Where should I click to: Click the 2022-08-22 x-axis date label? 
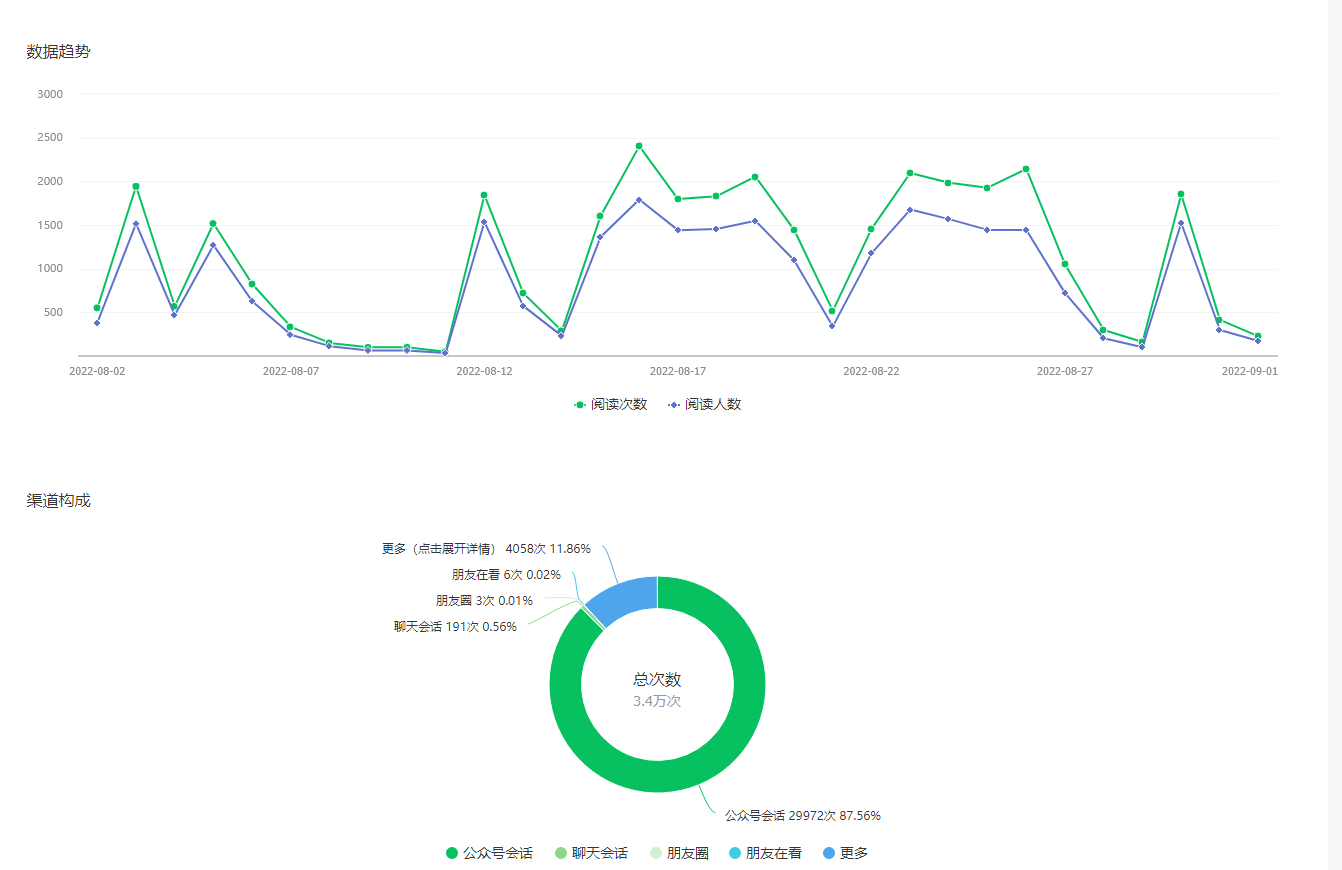pyautogui.click(x=871, y=371)
